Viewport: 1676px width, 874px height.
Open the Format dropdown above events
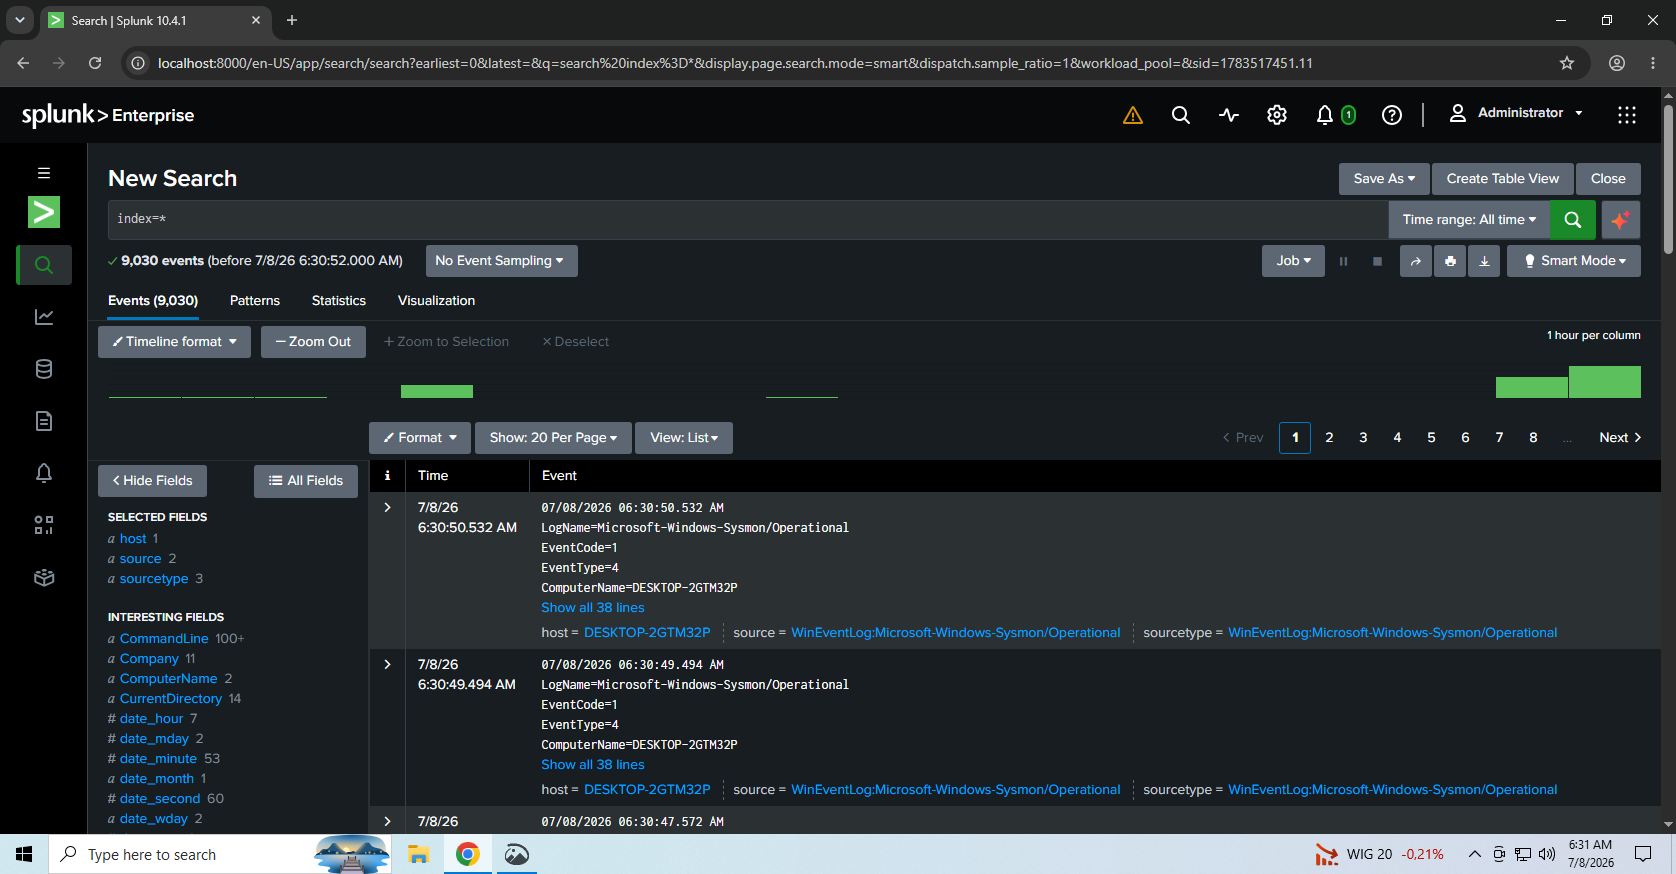click(420, 438)
